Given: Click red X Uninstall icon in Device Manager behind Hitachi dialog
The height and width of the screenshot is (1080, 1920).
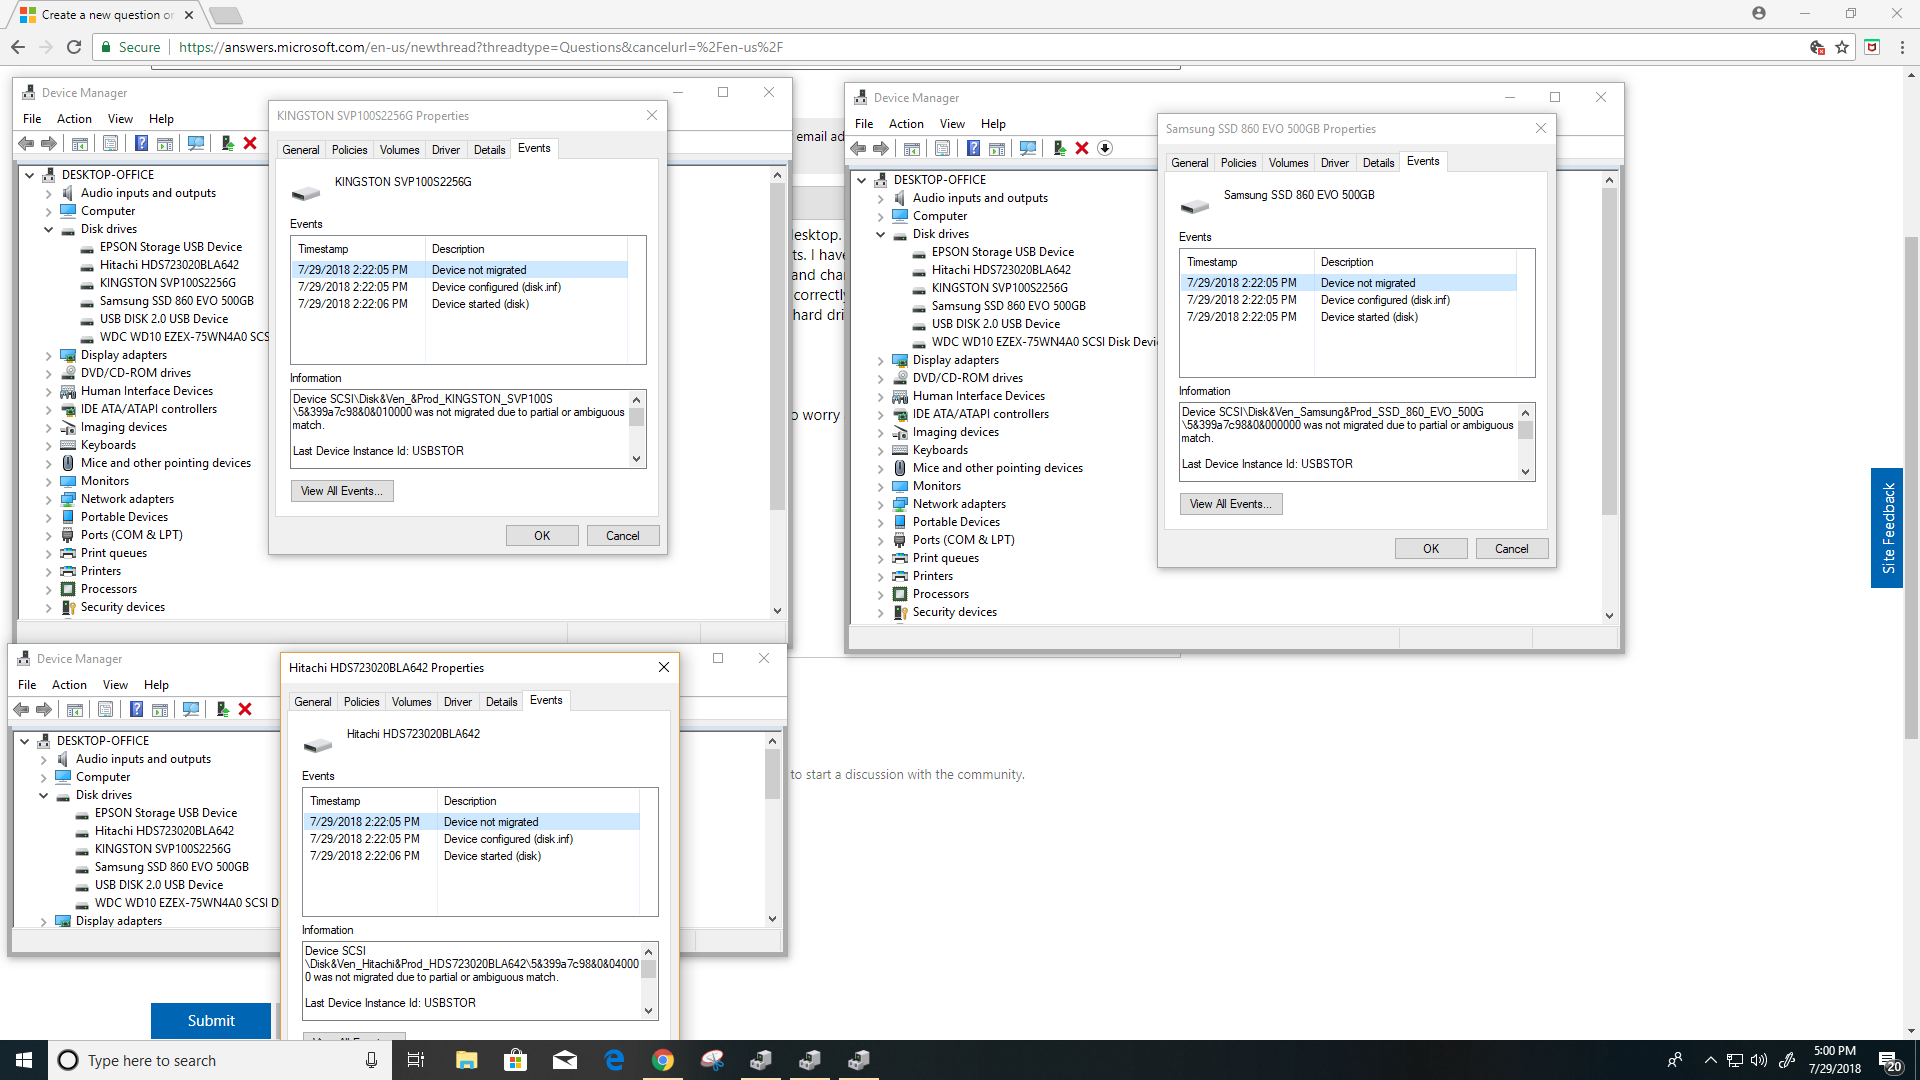Looking at the screenshot, I should pos(245,710).
